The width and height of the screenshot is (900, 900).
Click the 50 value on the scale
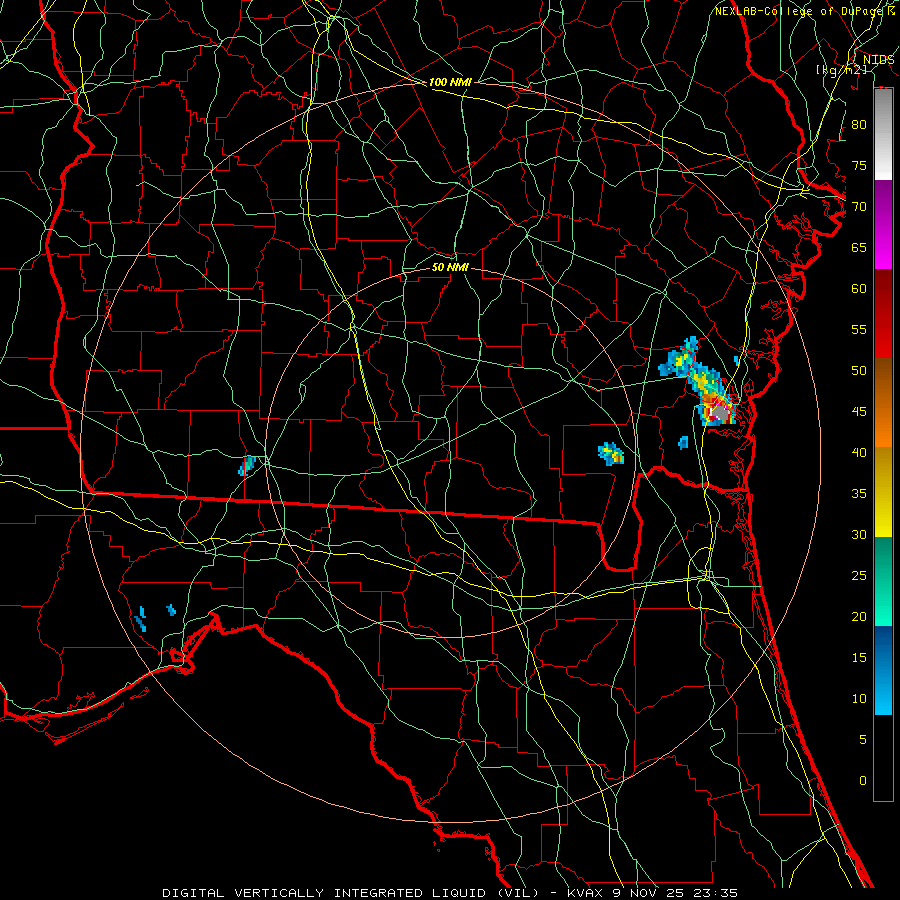click(x=859, y=370)
